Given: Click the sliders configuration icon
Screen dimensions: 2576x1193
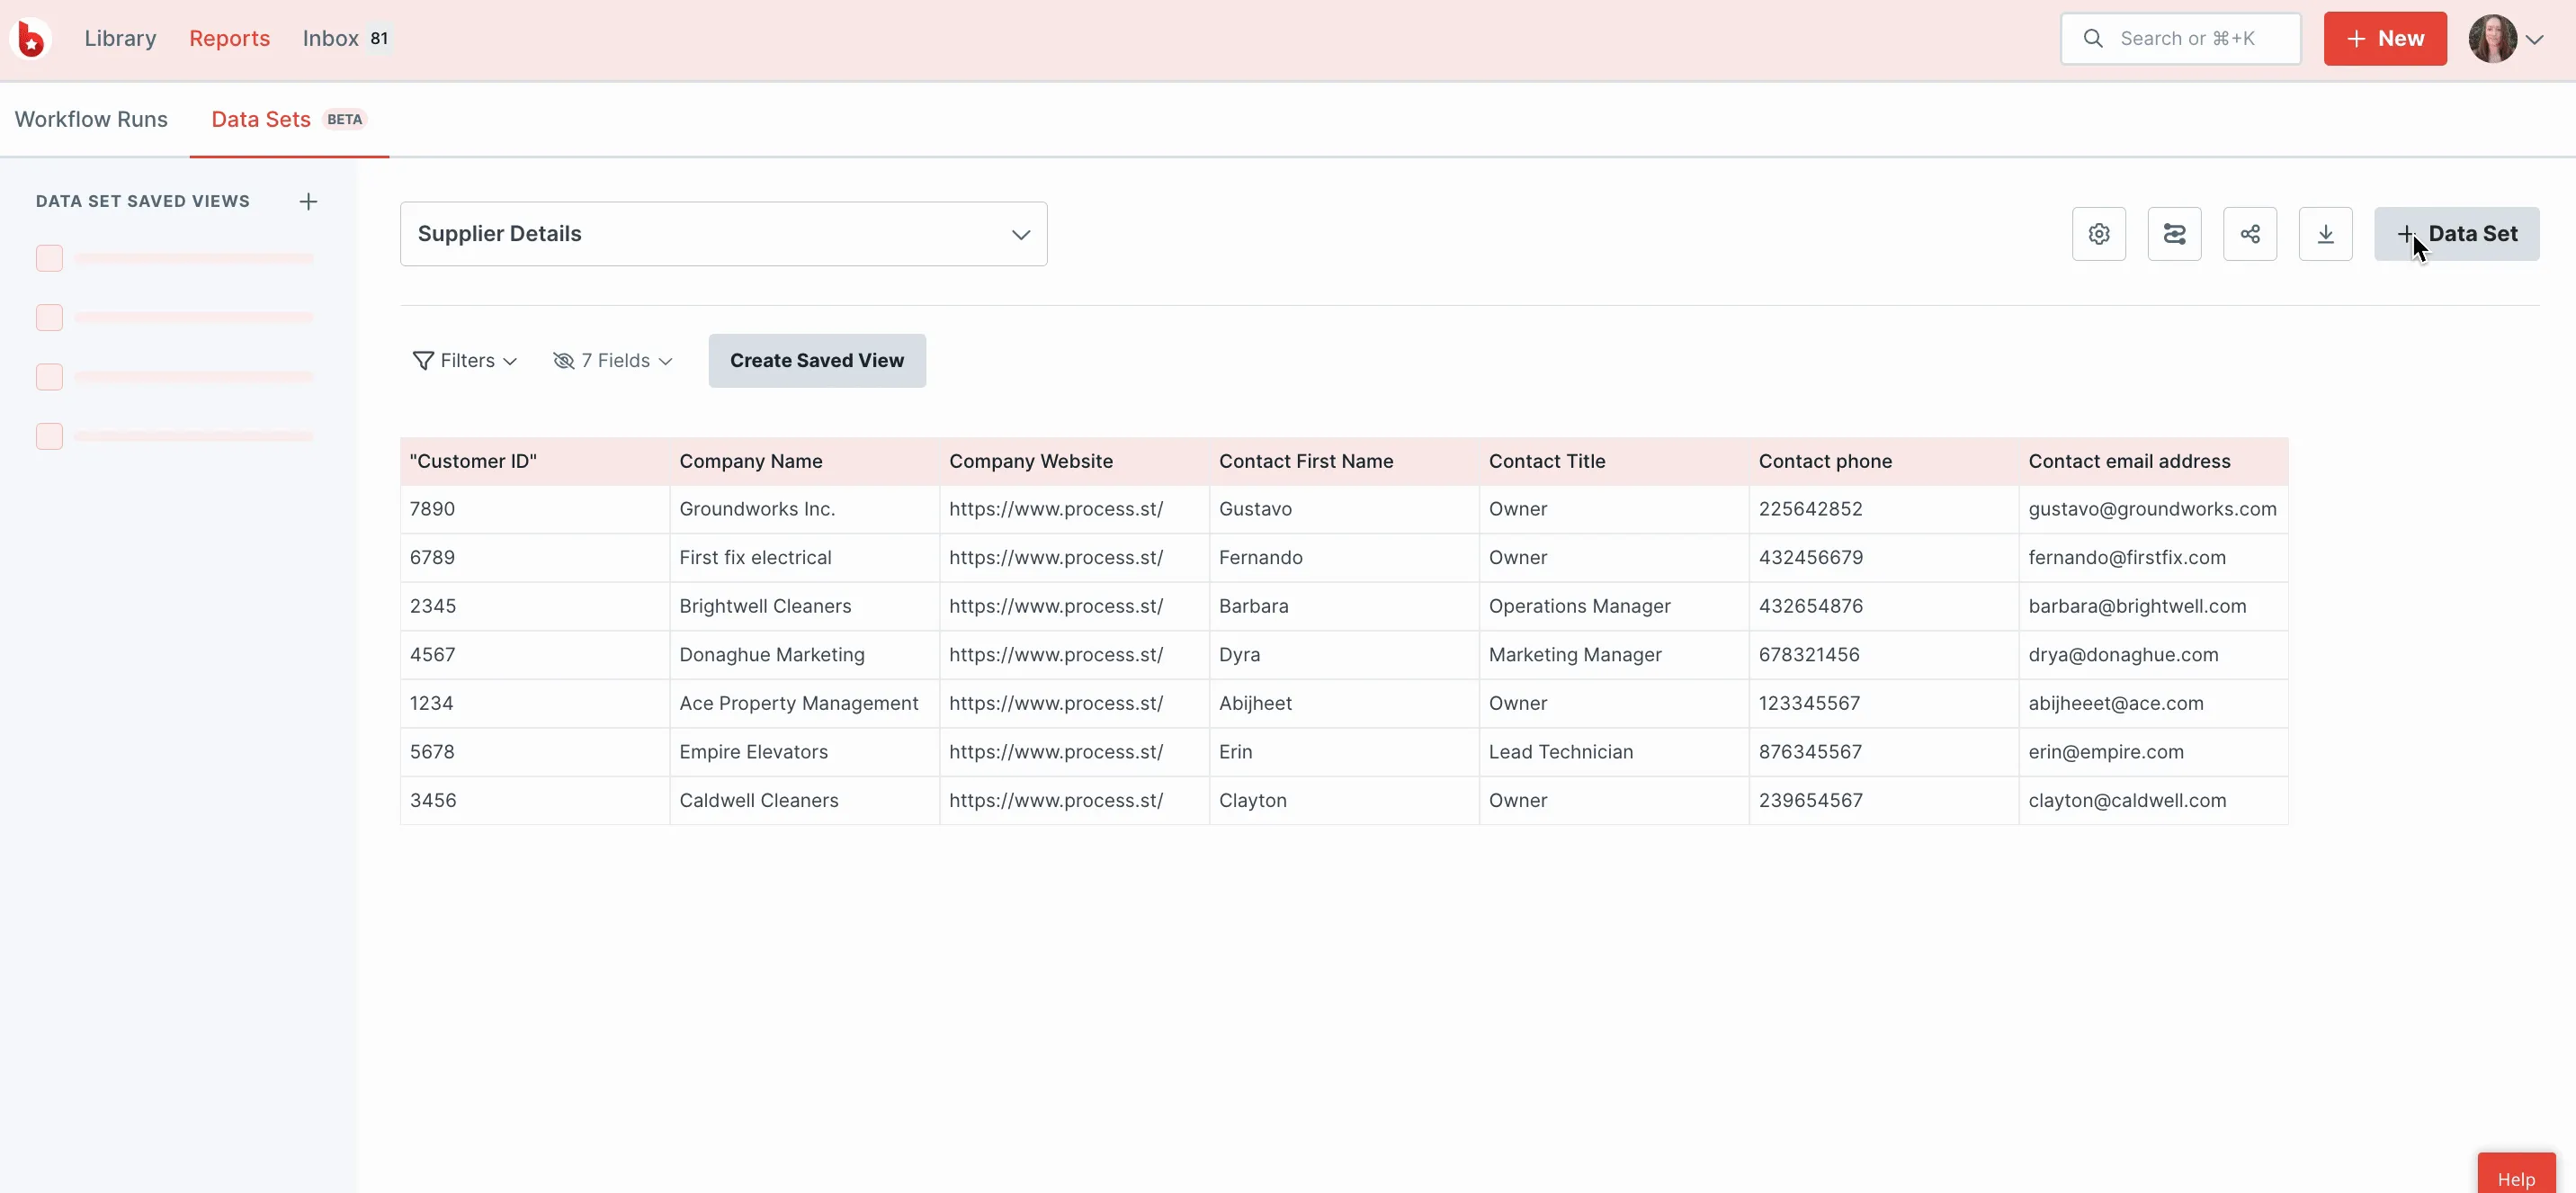Looking at the screenshot, I should coord(2174,234).
